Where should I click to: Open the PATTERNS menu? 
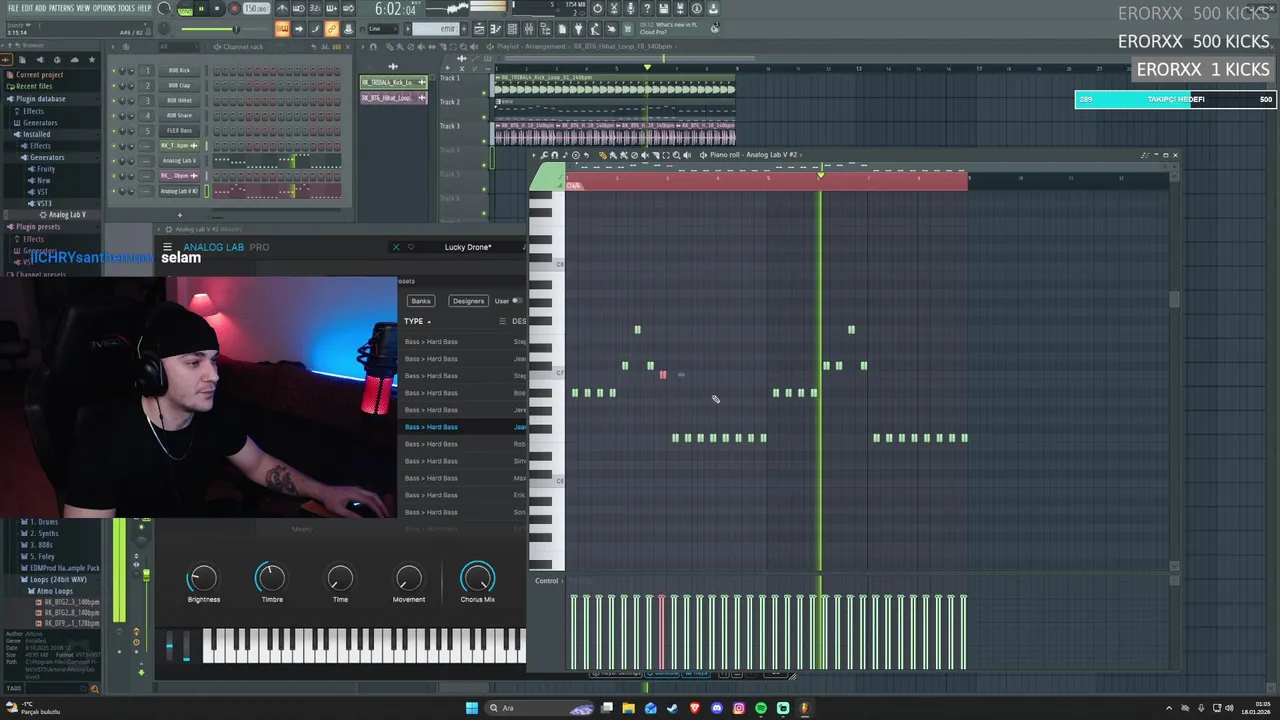coord(61,8)
